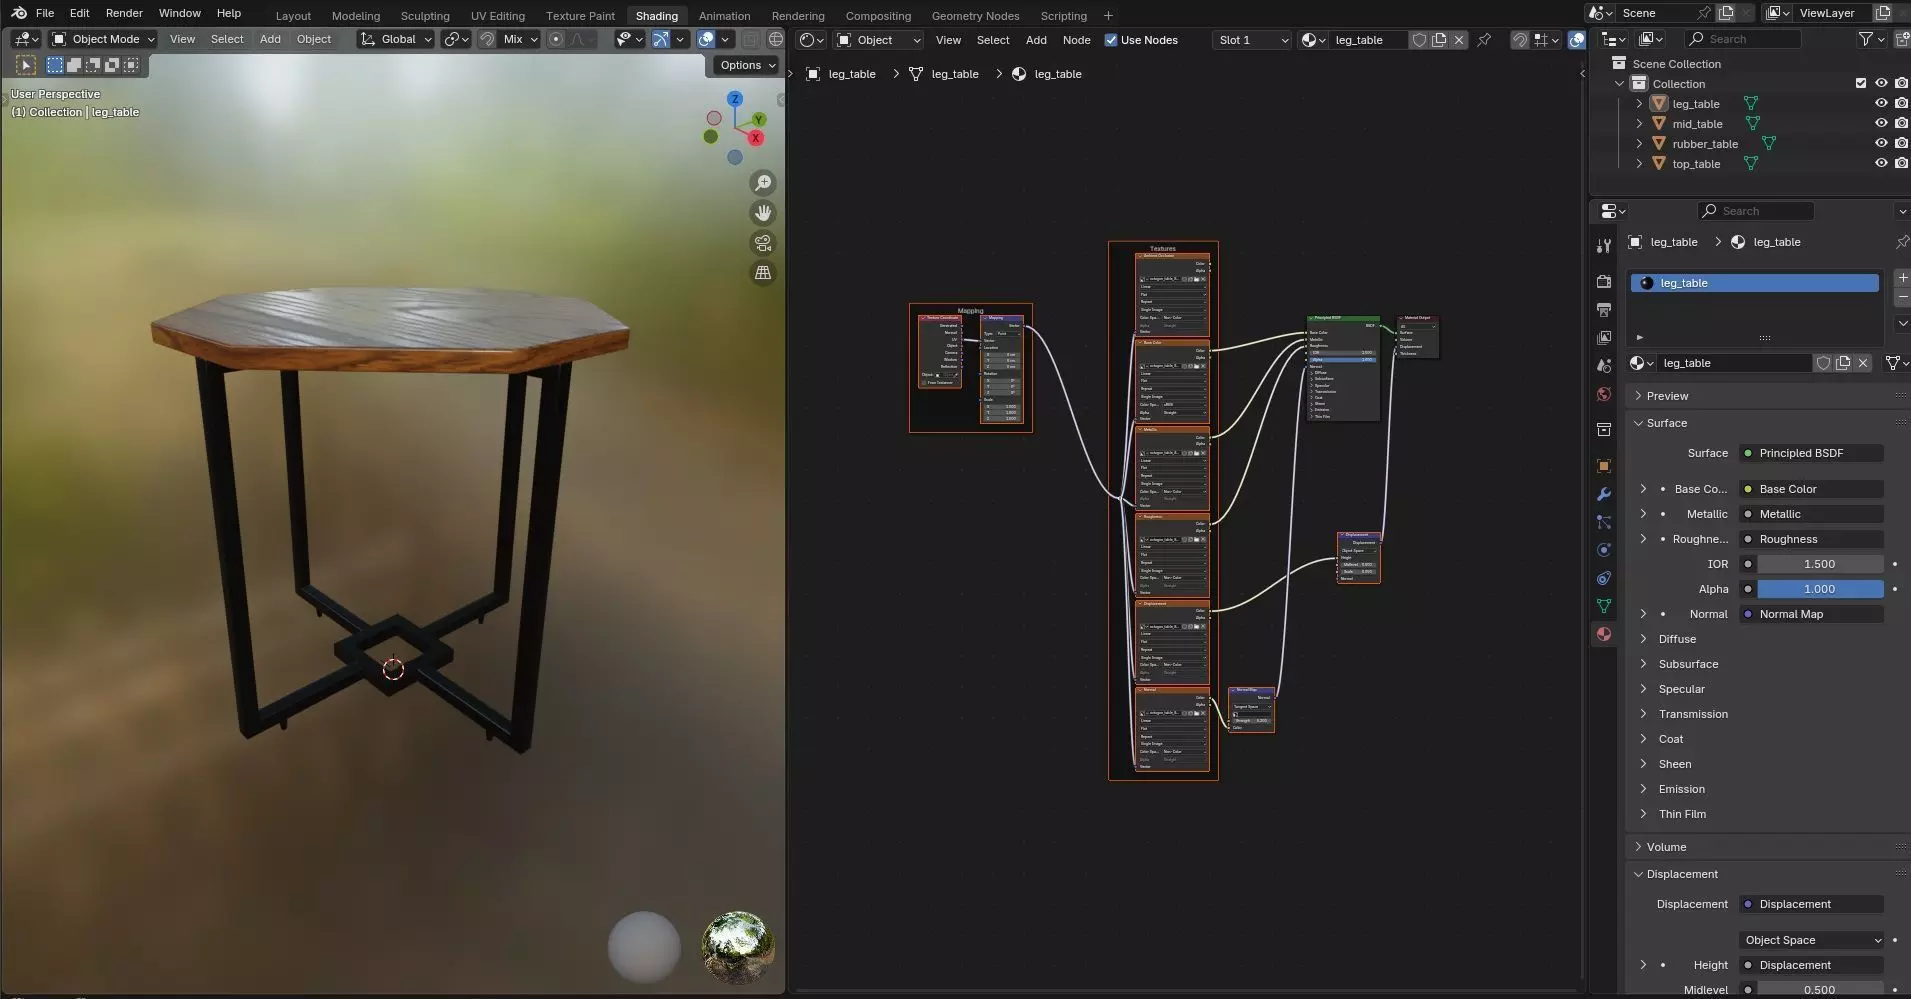Open the Scene properties tab
Screen dimensions: 1911x999
click(1604, 366)
